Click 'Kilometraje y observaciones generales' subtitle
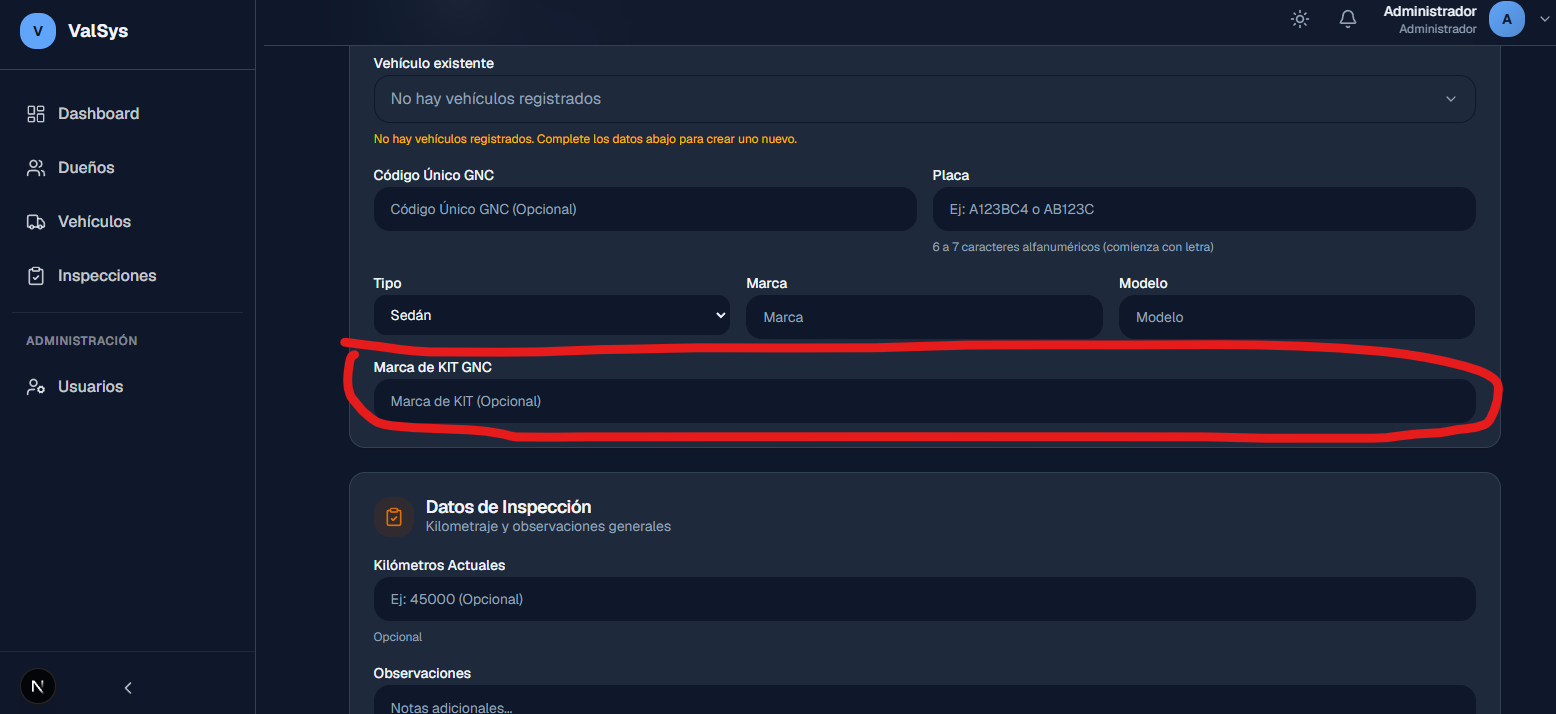This screenshot has height=714, width=1556. pyautogui.click(x=548, y=526)
